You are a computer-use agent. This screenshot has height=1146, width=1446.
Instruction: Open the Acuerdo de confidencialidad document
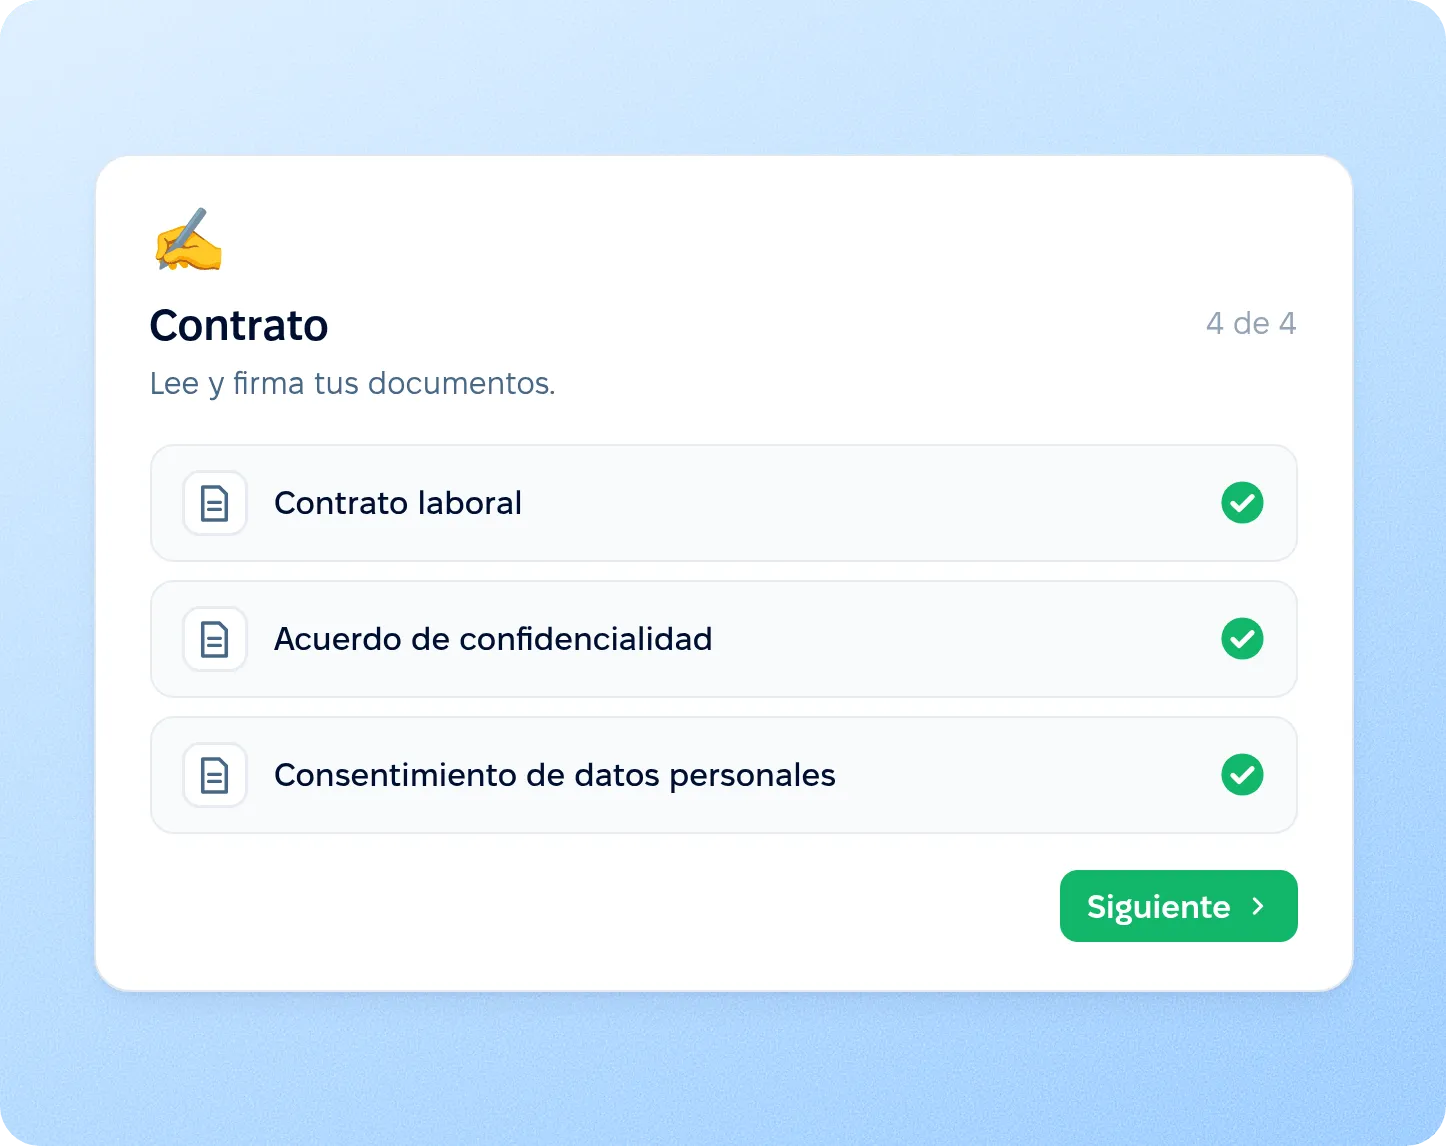(x=724, y=639)
